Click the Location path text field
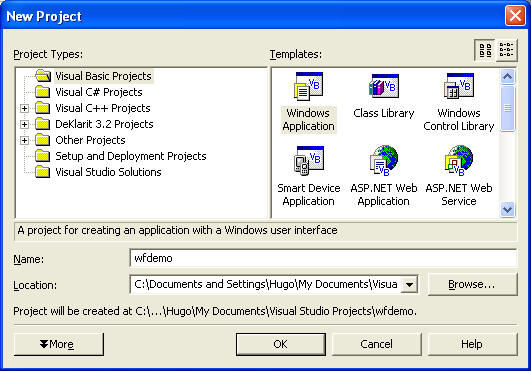Viewport: 531px width, 371px height. coord(266,284)
